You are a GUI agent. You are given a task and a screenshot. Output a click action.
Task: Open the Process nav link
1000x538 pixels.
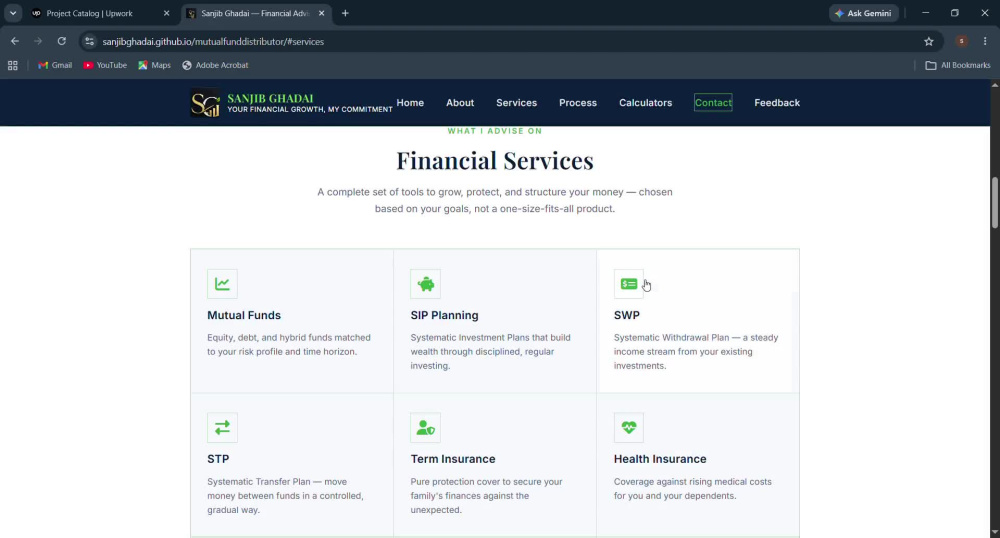coord(578,103)
